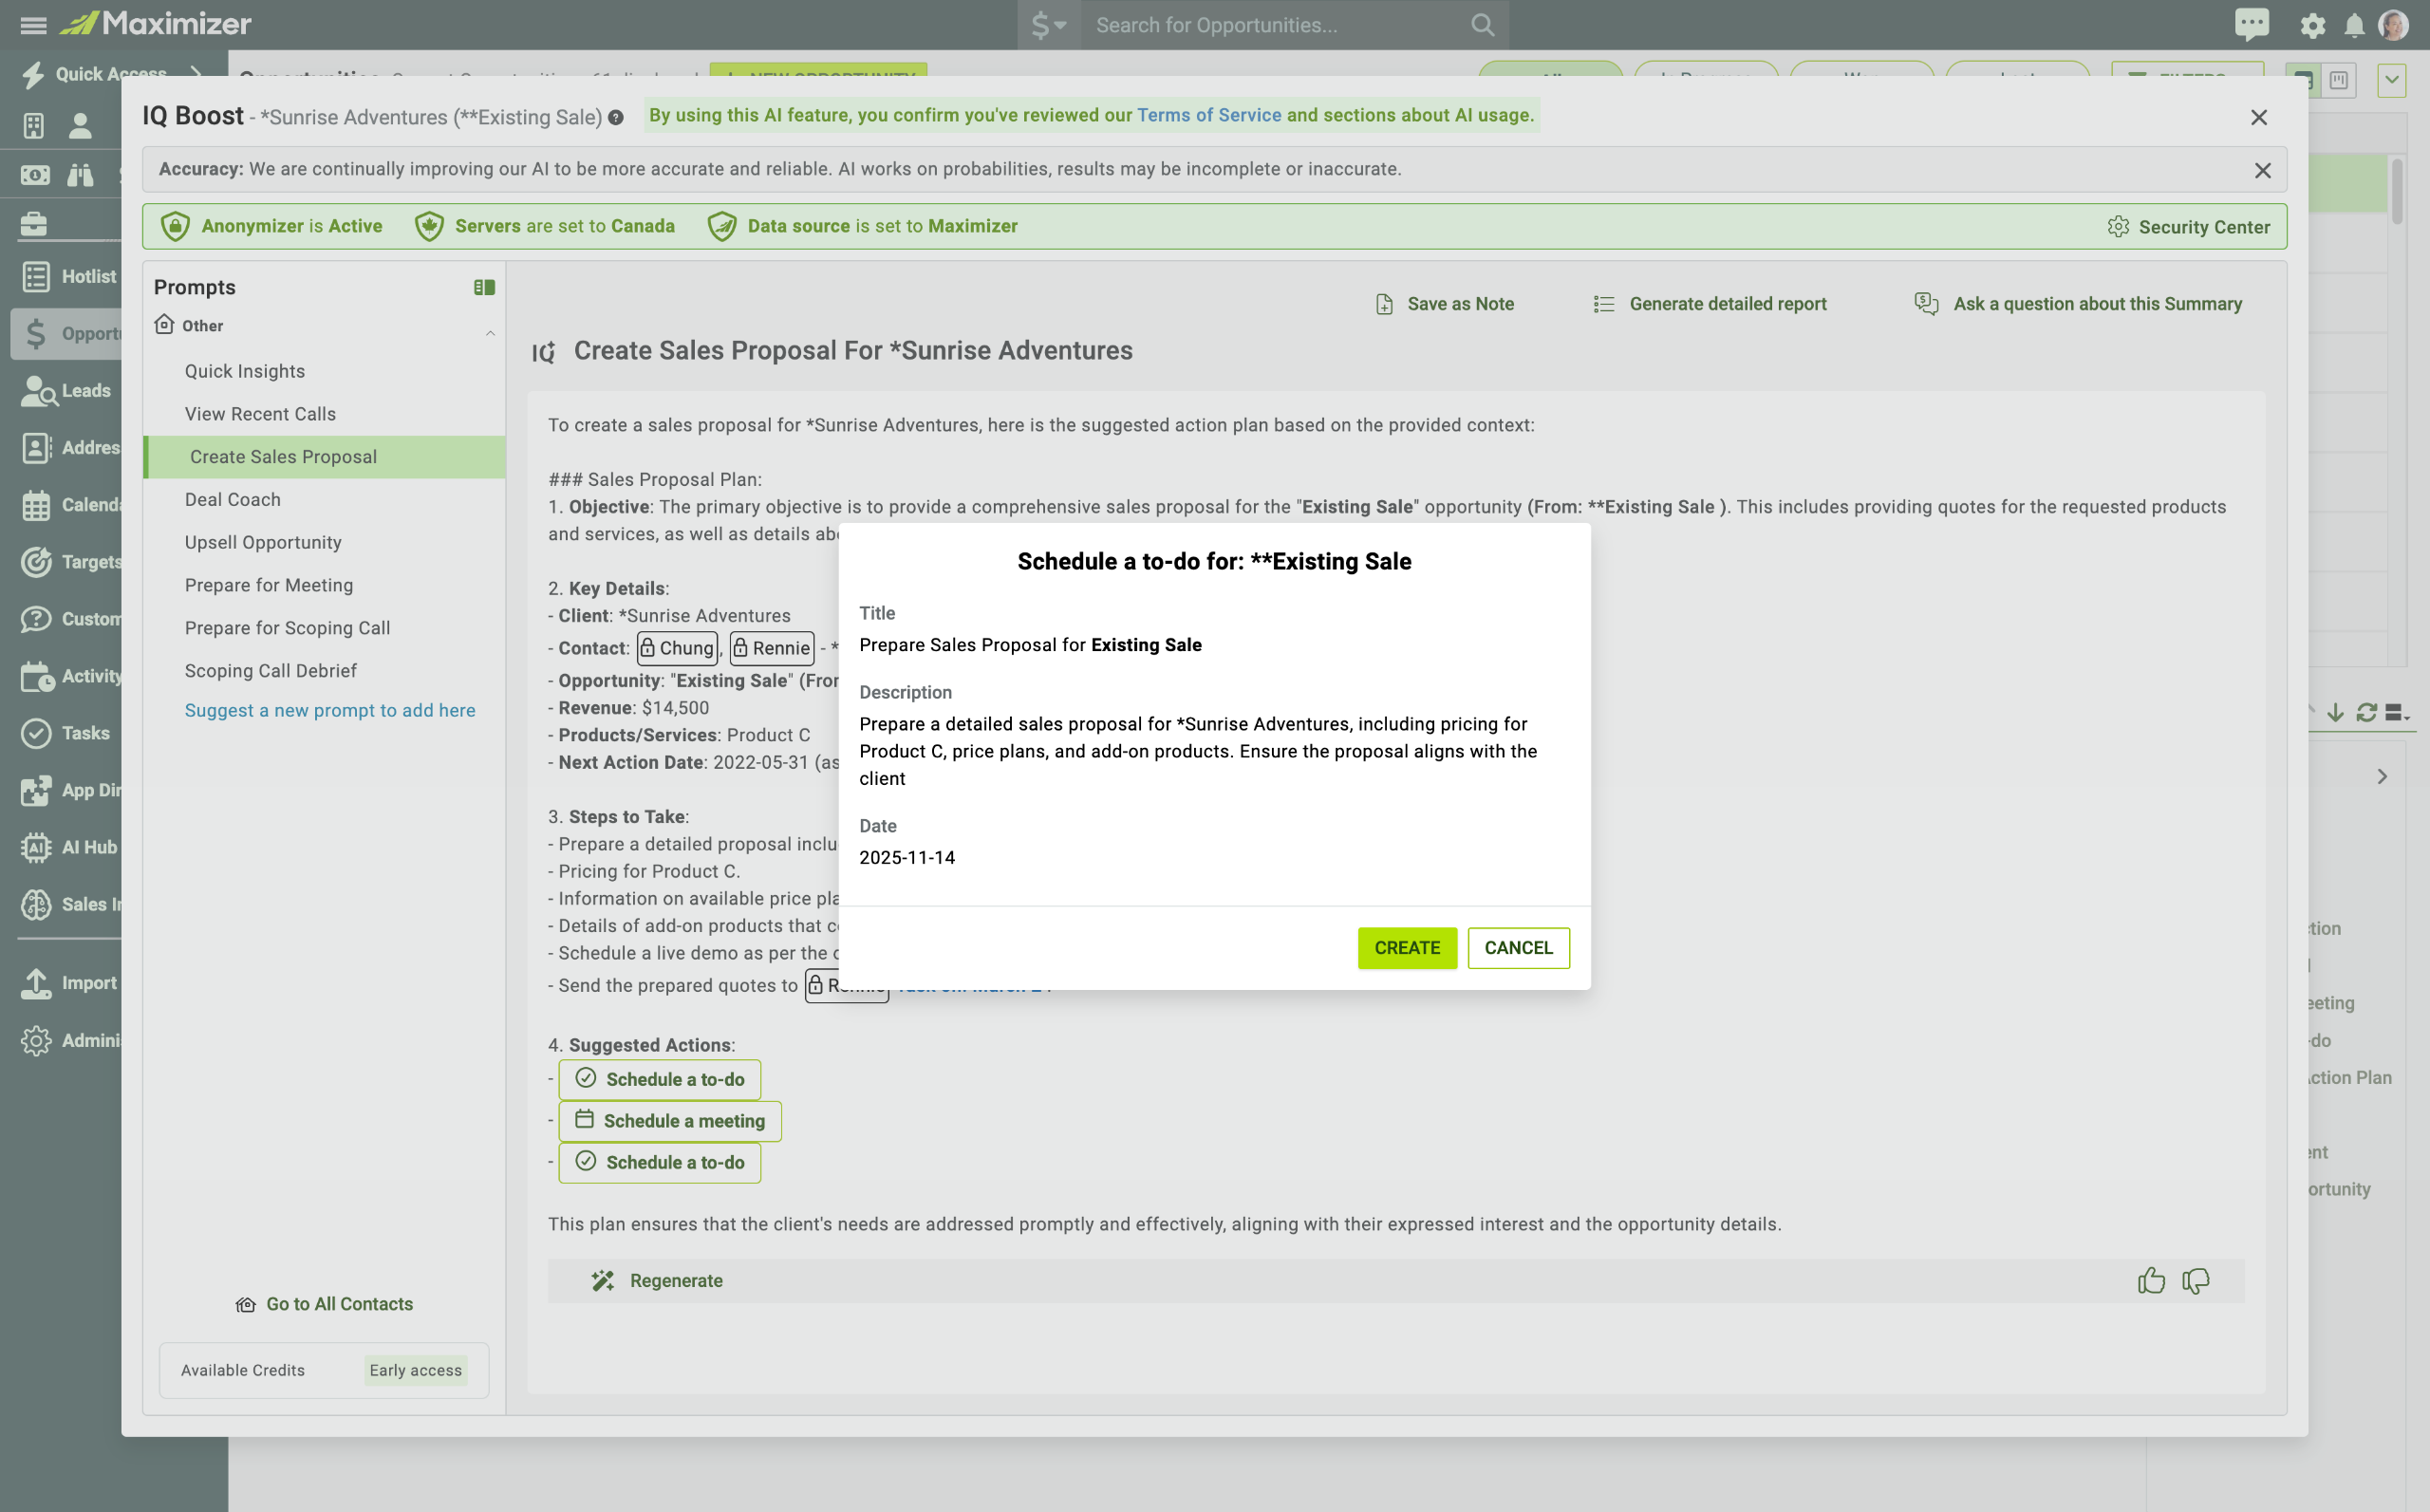Click the Save as Note icon
The height and width of the screenshot is (1512, 2430).
(x=1384, y=304)
